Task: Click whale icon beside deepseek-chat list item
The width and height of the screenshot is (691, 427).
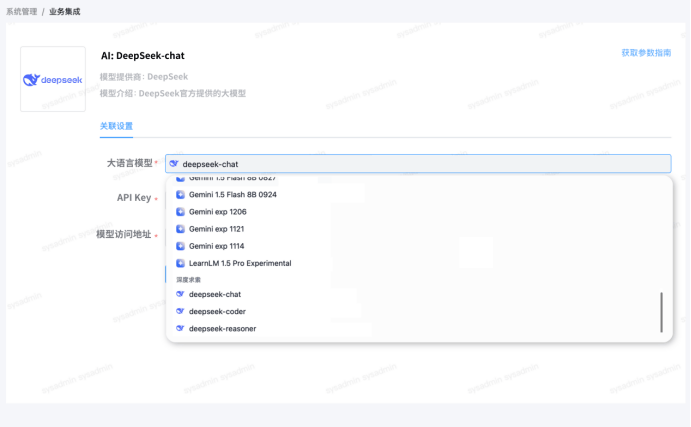Action: tap(180, 294)
